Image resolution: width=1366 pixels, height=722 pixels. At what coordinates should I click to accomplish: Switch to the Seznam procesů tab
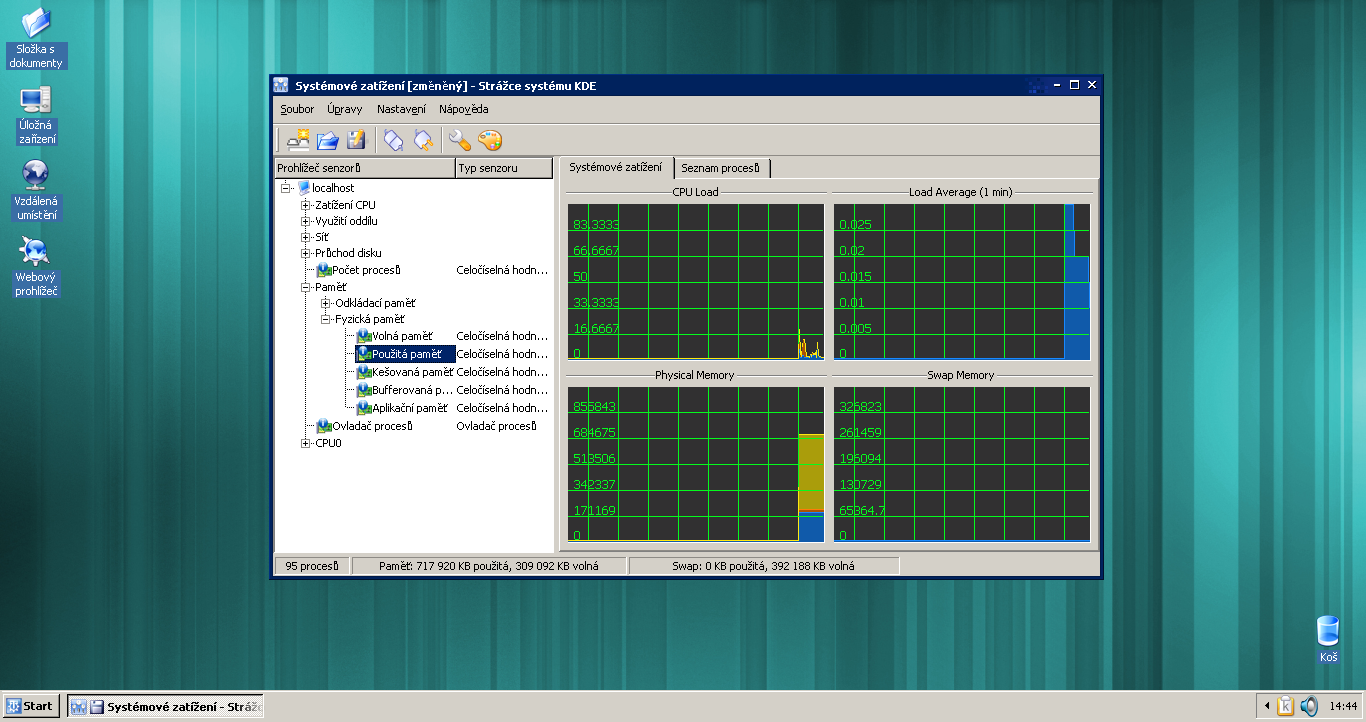(x=720, y=168)
